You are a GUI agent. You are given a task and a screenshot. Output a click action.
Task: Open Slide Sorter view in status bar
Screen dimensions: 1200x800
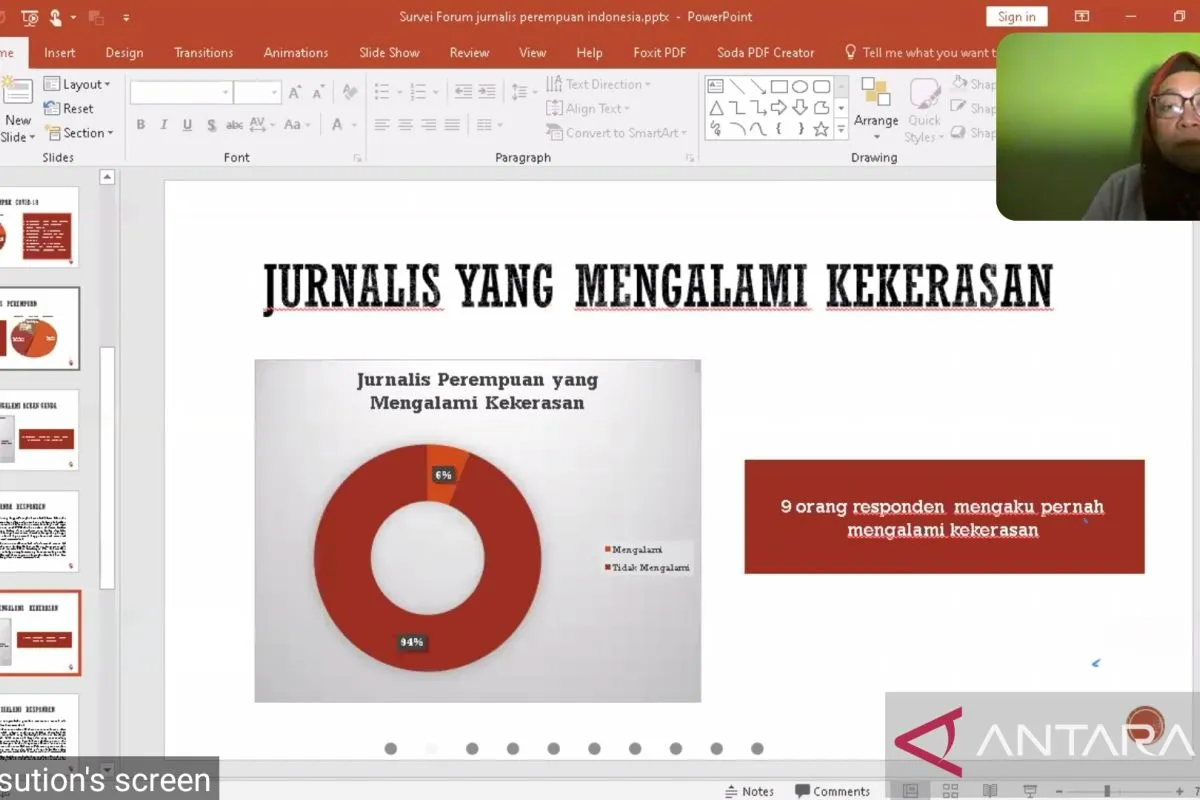[x=950, y=791]
